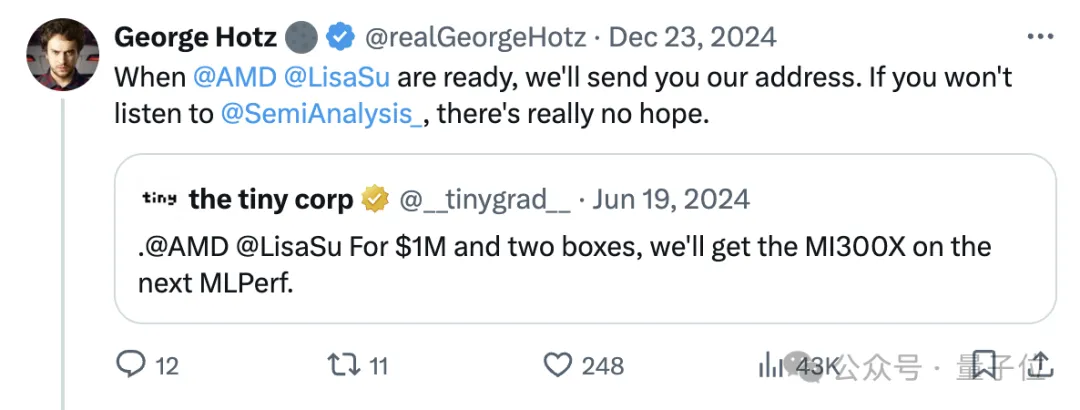Click the gold verified badge of the tiny corp
The height and width of the screenshot is (410, 1080).
tap(375, 199)
